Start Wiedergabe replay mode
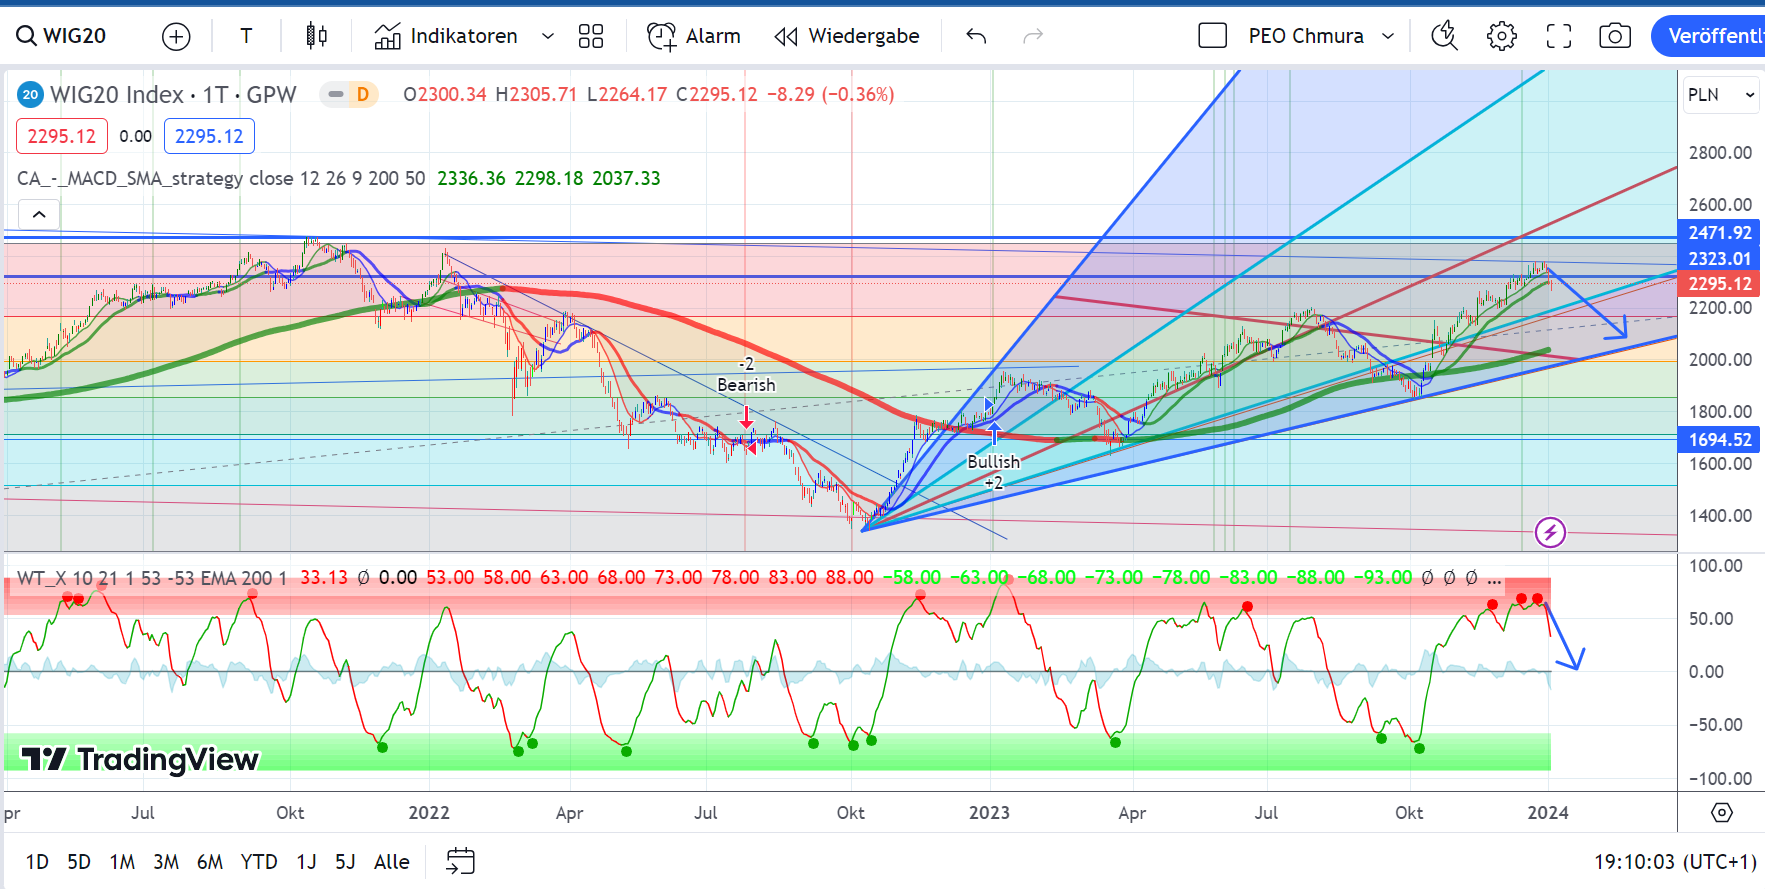1765x889 pixels. coord(847,37)
